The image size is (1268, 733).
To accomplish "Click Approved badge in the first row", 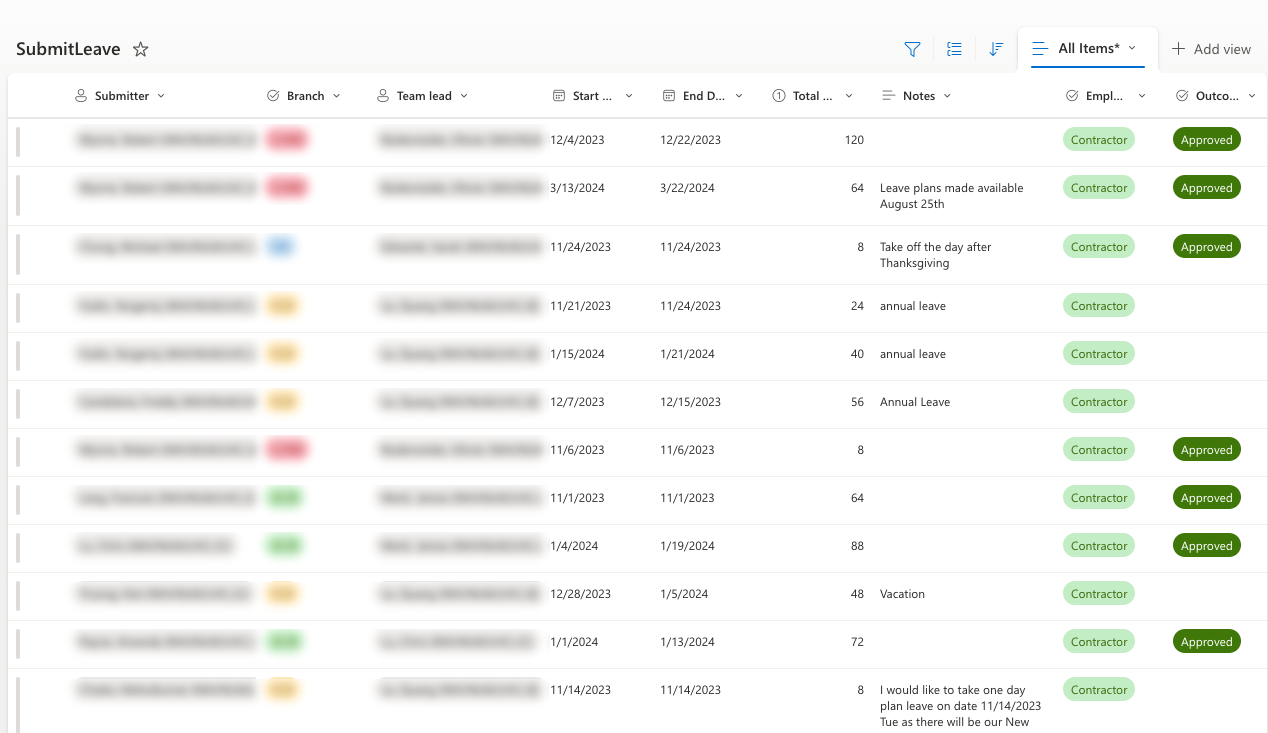I will (1206, 140).
